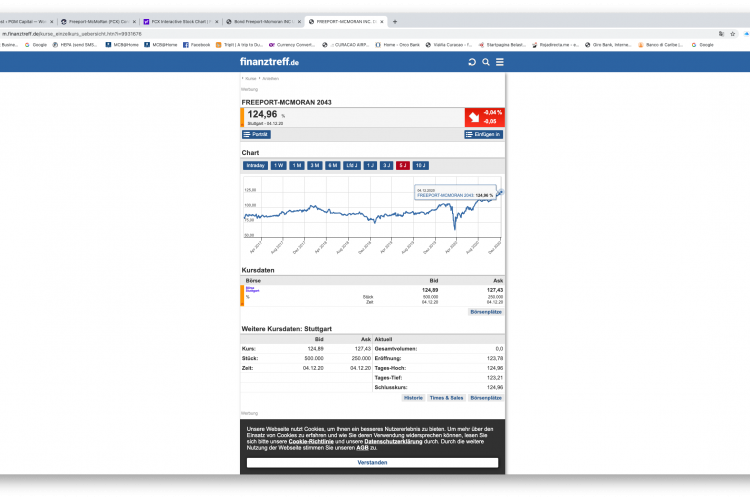
Task: Open a new browser tab with plus
Action: [x=395, y=22]
